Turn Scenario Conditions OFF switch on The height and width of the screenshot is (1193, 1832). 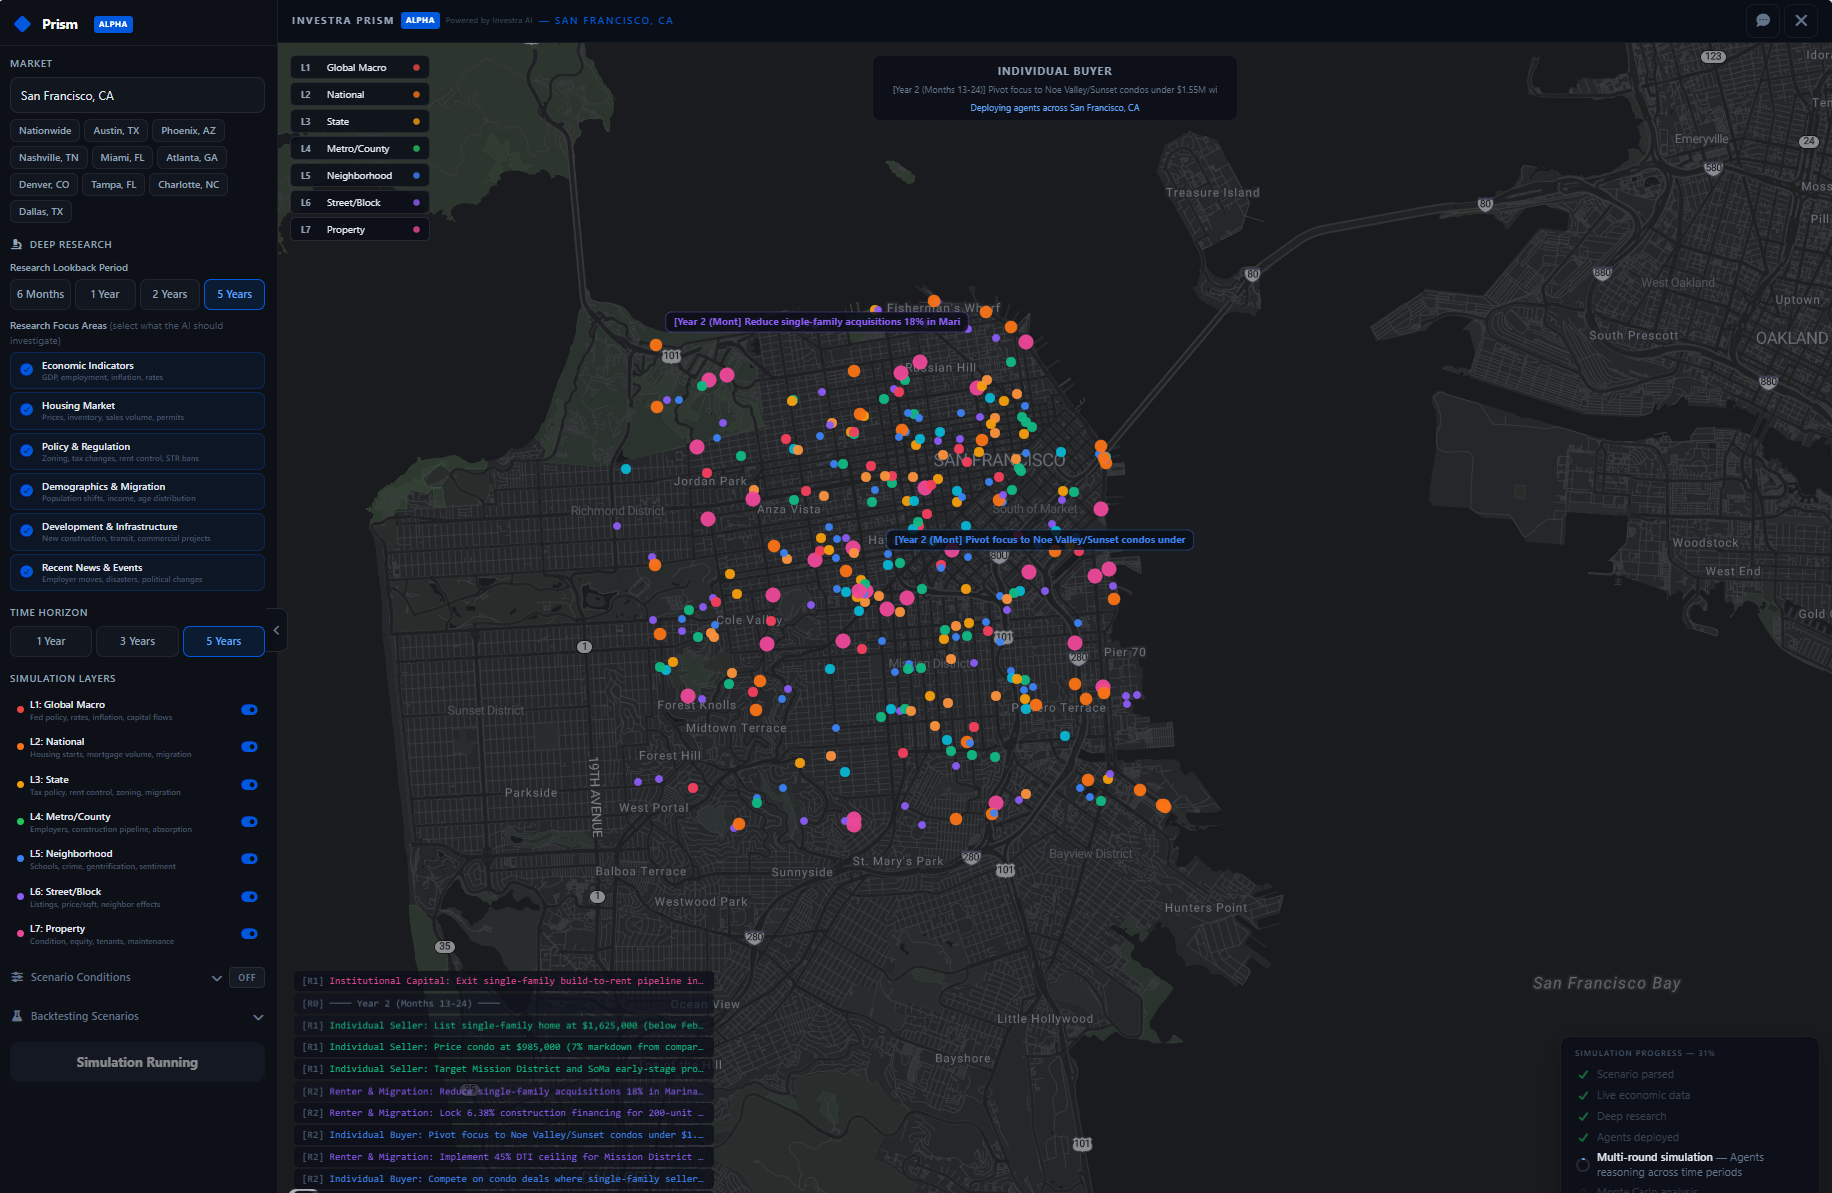pos(246,977)
